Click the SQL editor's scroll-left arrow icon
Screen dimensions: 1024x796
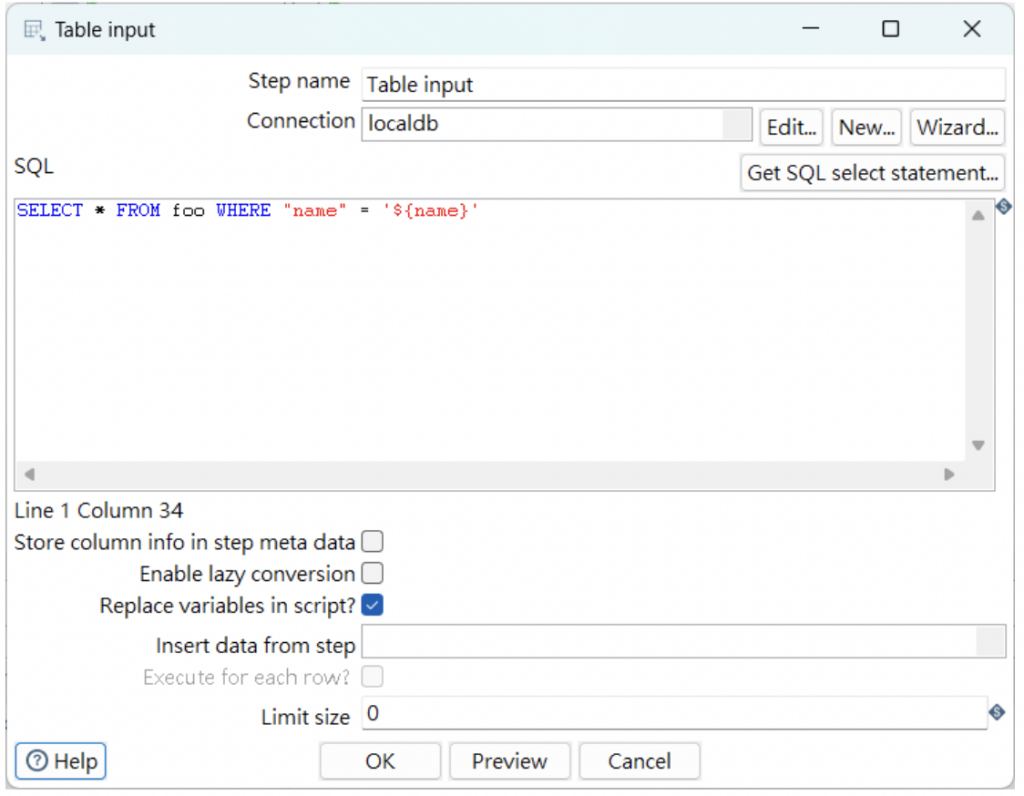[29, 475]
